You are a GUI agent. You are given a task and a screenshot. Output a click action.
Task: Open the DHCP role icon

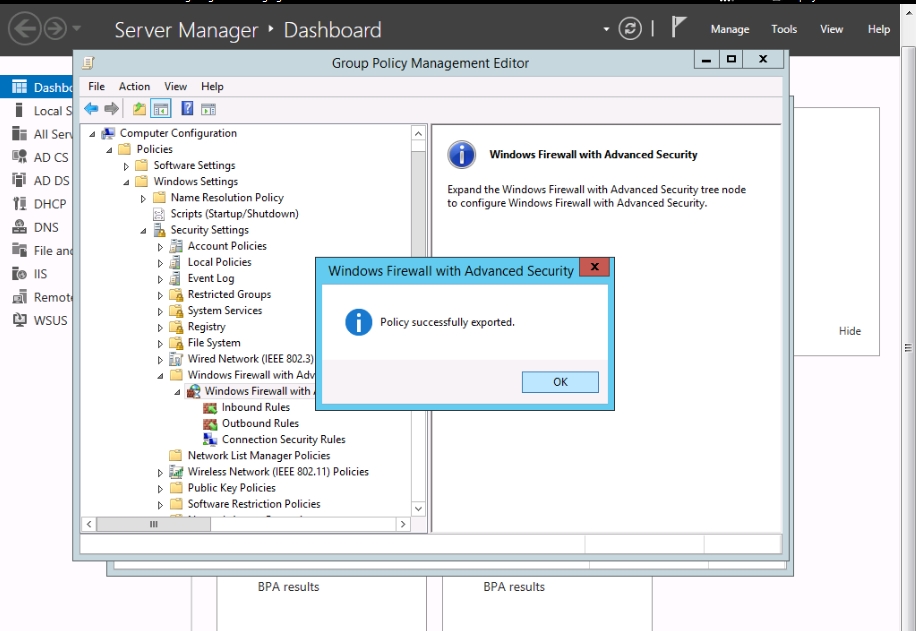tap(19, 204)
